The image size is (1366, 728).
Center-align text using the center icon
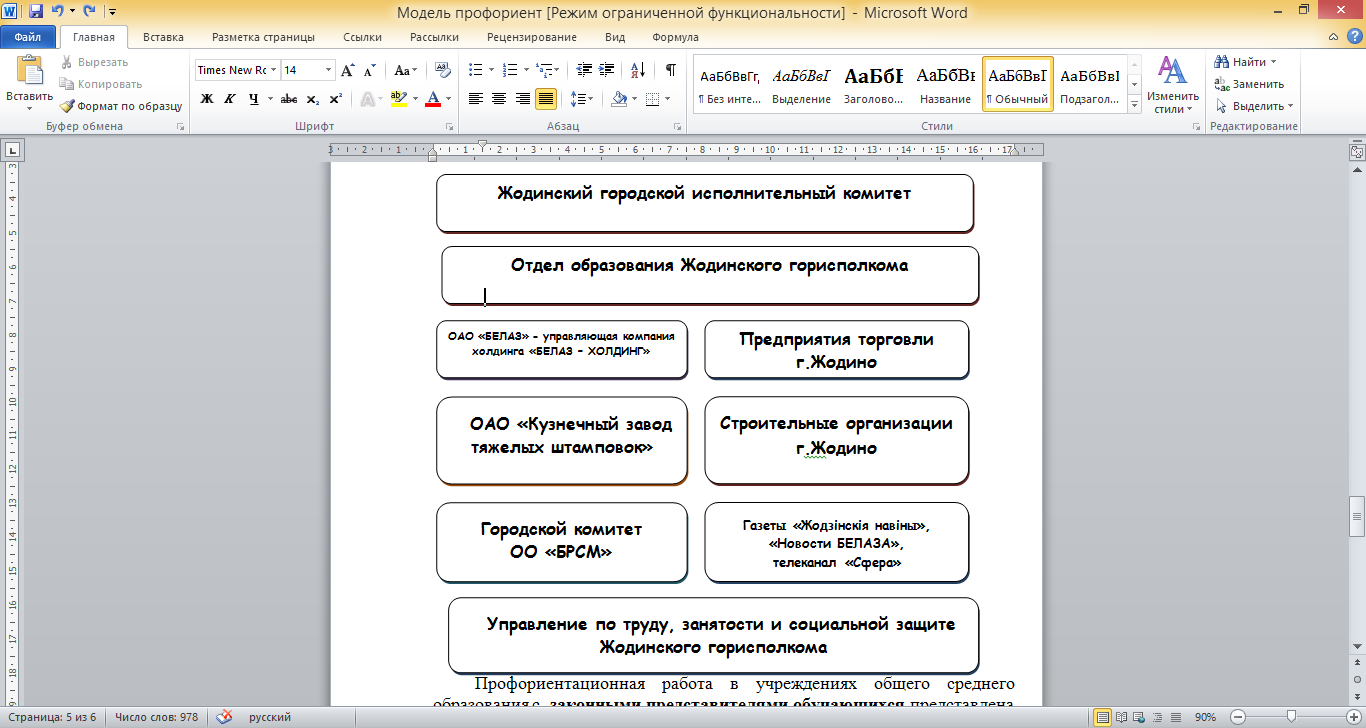coord(499,99)
